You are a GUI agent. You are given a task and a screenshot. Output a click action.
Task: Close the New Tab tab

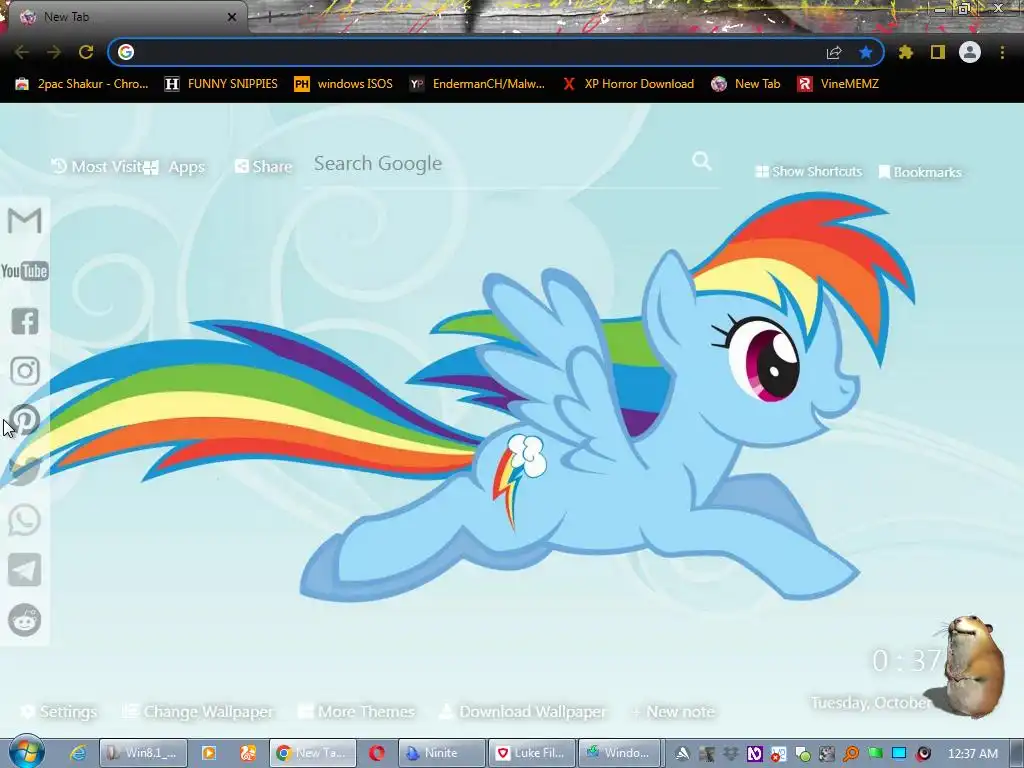coord(232,17)
